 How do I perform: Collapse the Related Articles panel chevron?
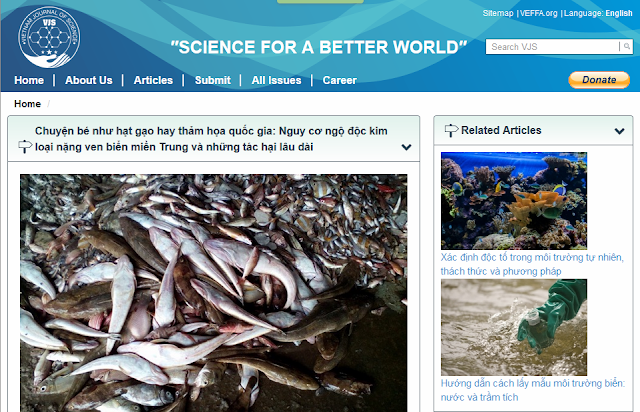620,131
